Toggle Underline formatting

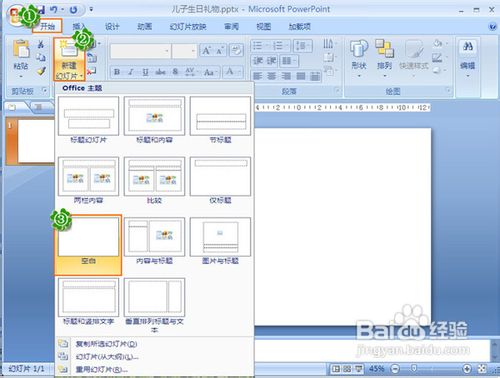[145, 71]
